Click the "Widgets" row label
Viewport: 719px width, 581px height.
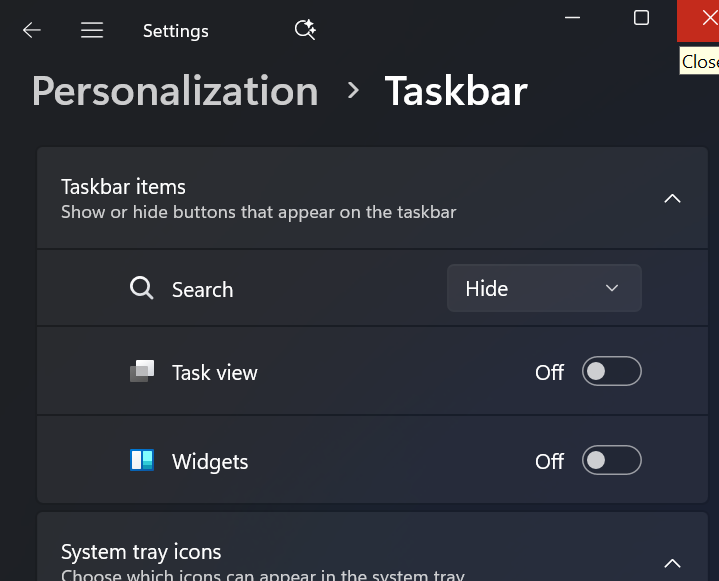pyautogui.click(x=210, y=462)
